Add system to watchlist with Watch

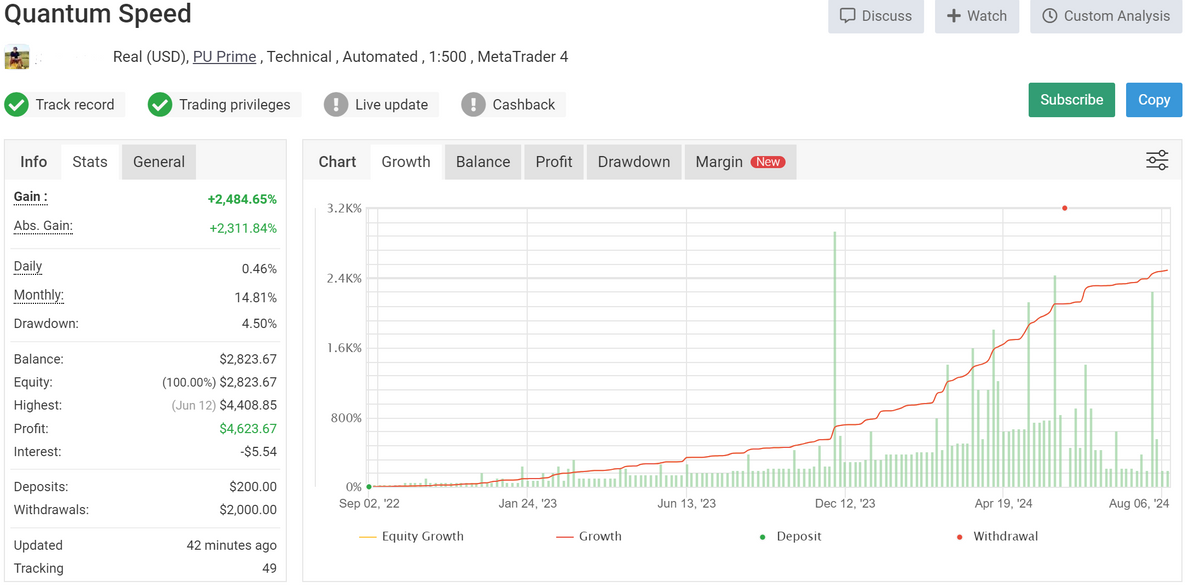(x=976, y=16)
